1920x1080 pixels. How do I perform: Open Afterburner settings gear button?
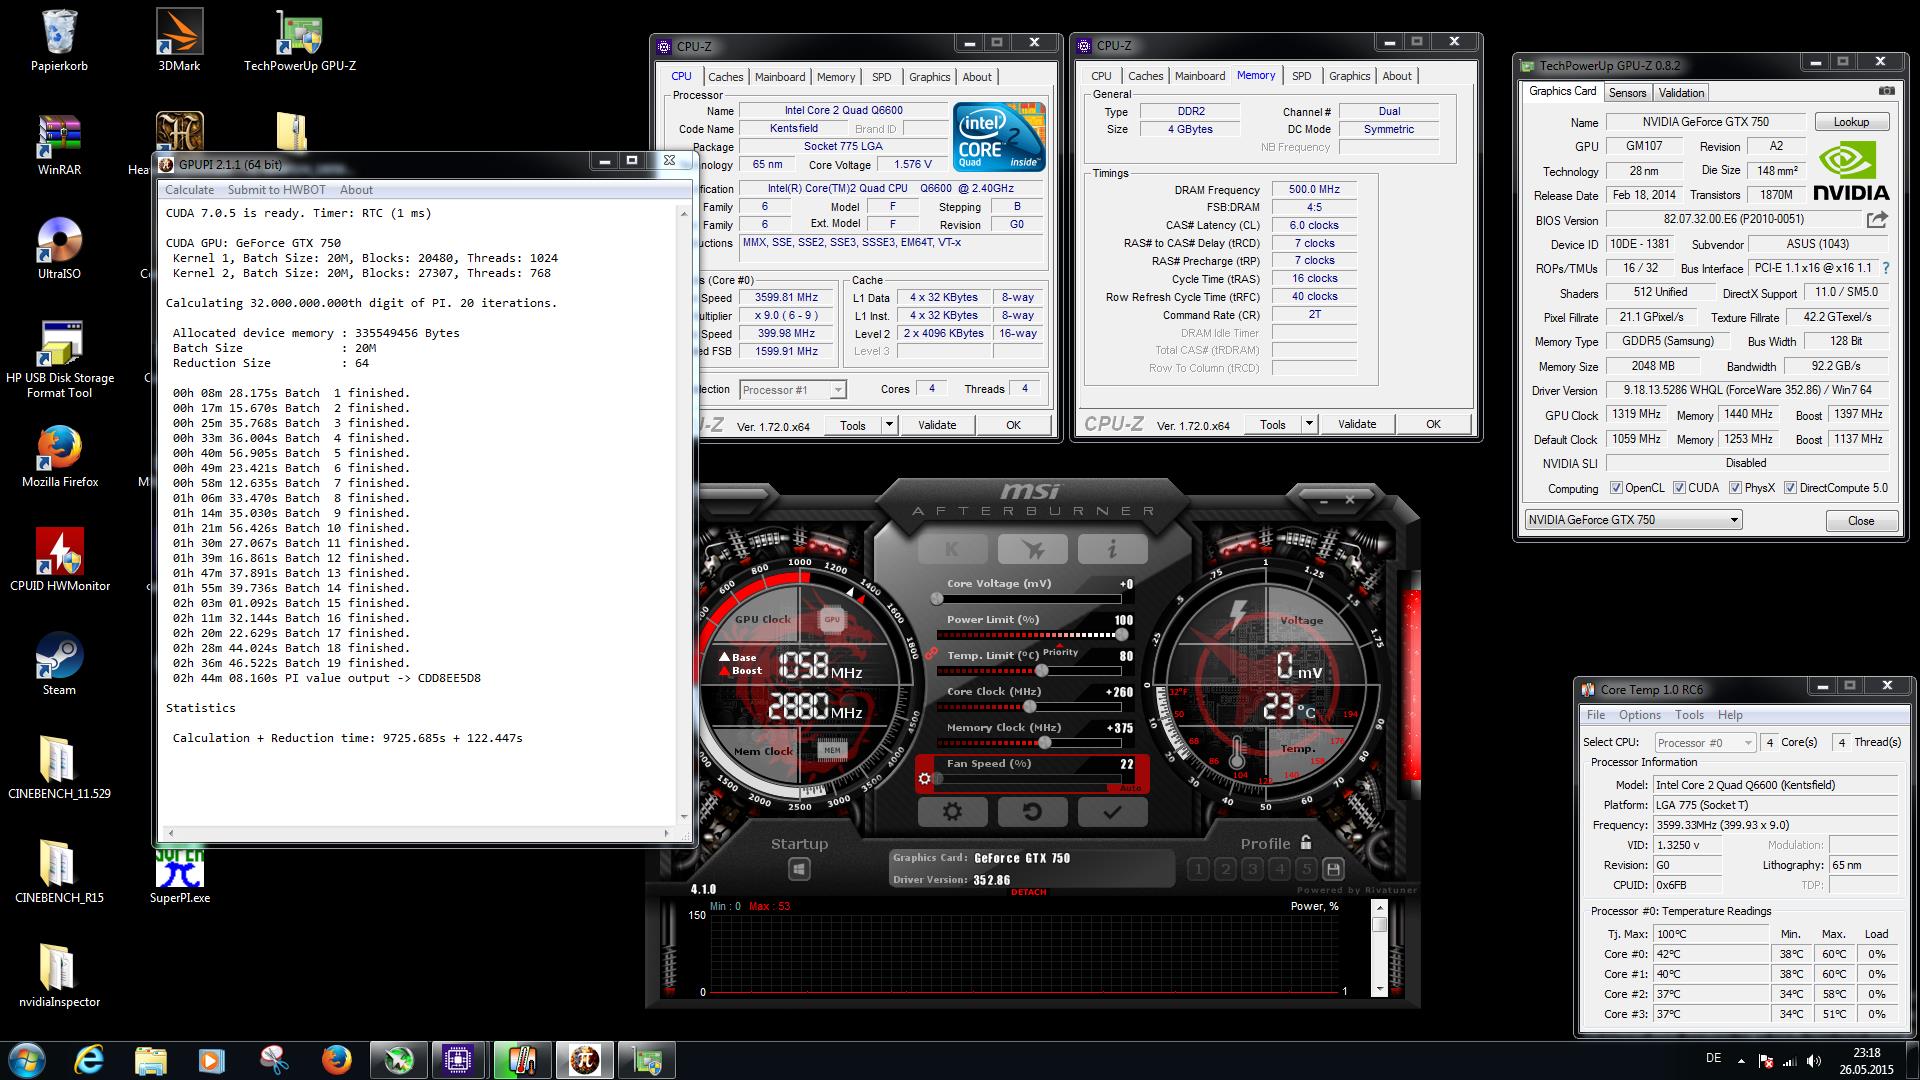coord(952,812)
